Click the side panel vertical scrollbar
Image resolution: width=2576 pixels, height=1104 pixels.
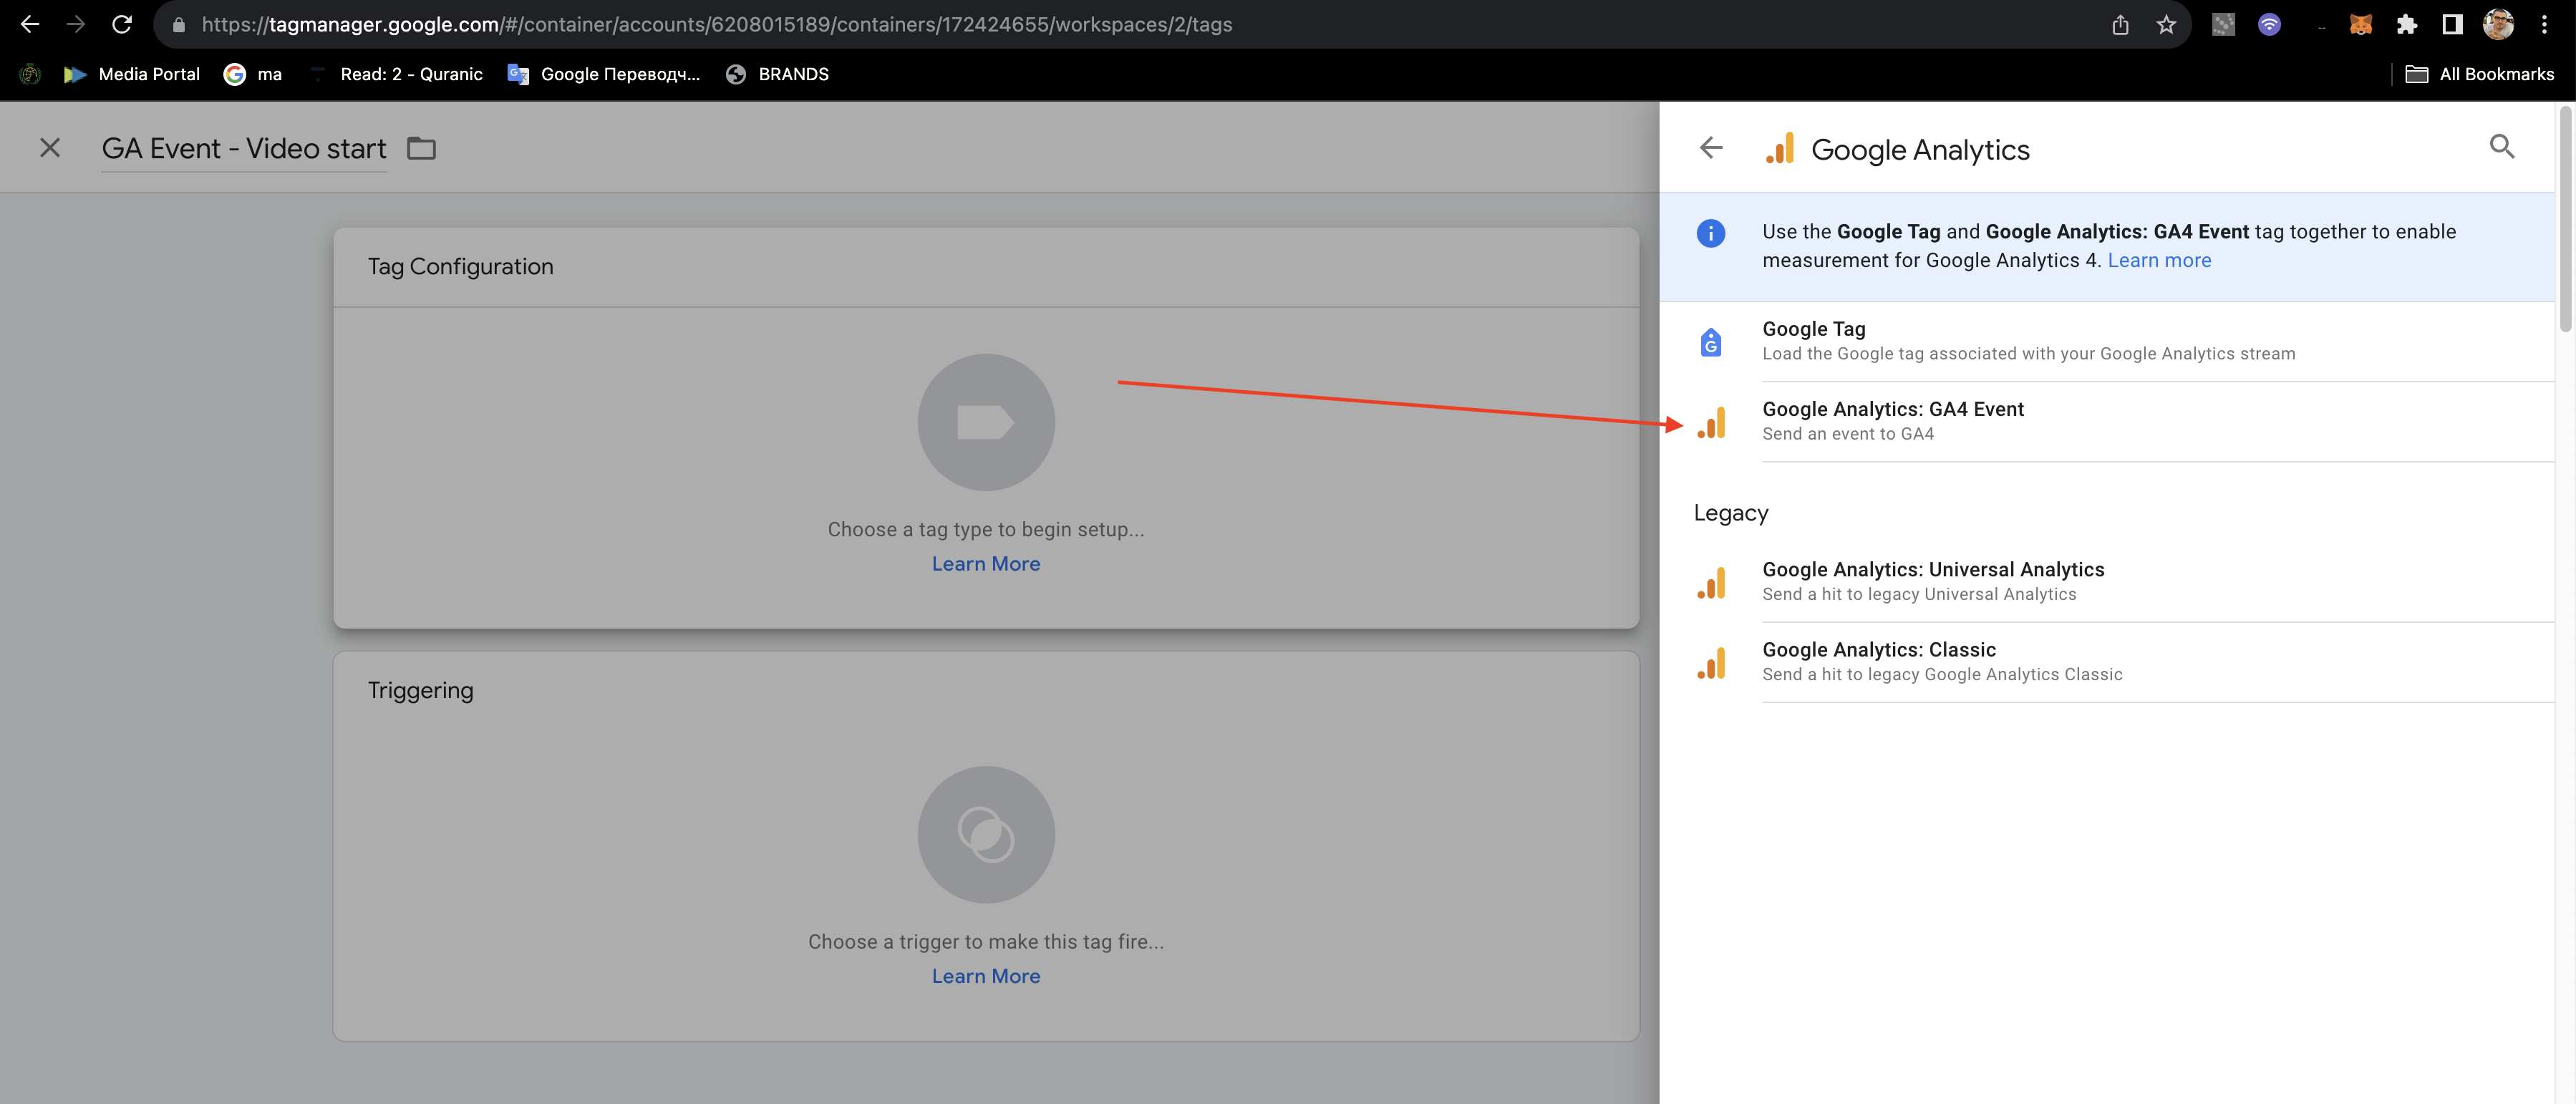tap(2565, 220)
